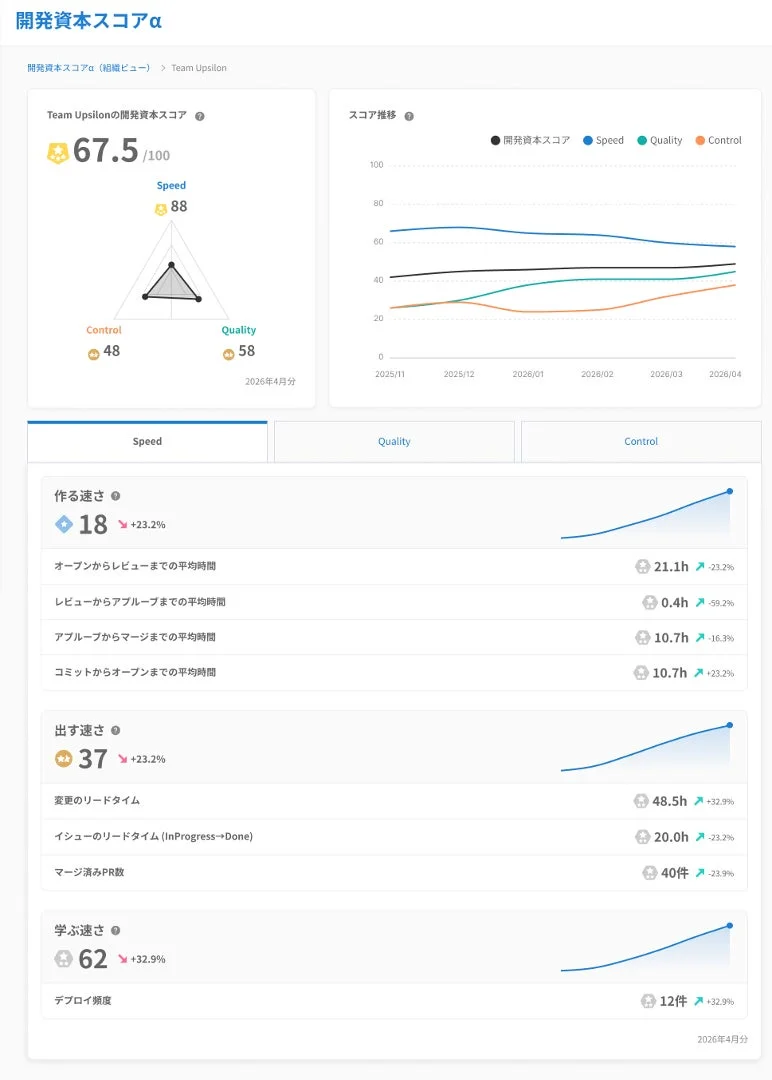Click help icon next to 出す速さ
772x1080 pixels.
coord(116,730)
